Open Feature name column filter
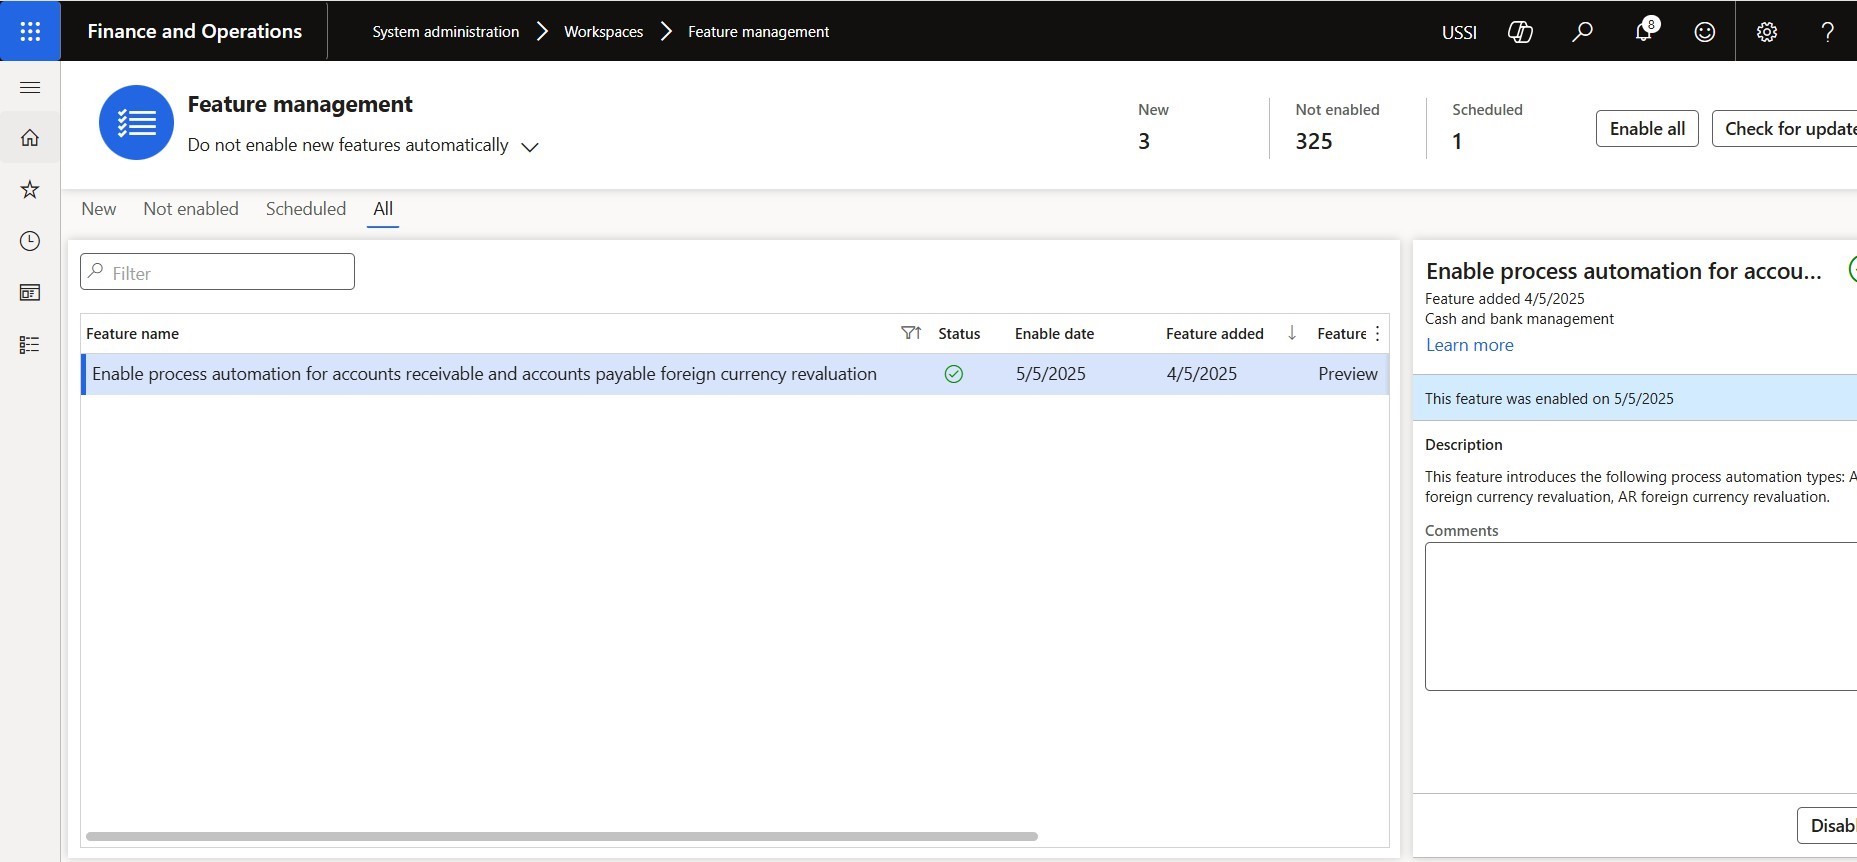Image resolution: width=1857 pixels, height=862 pixels. click(x=910, y=333)
